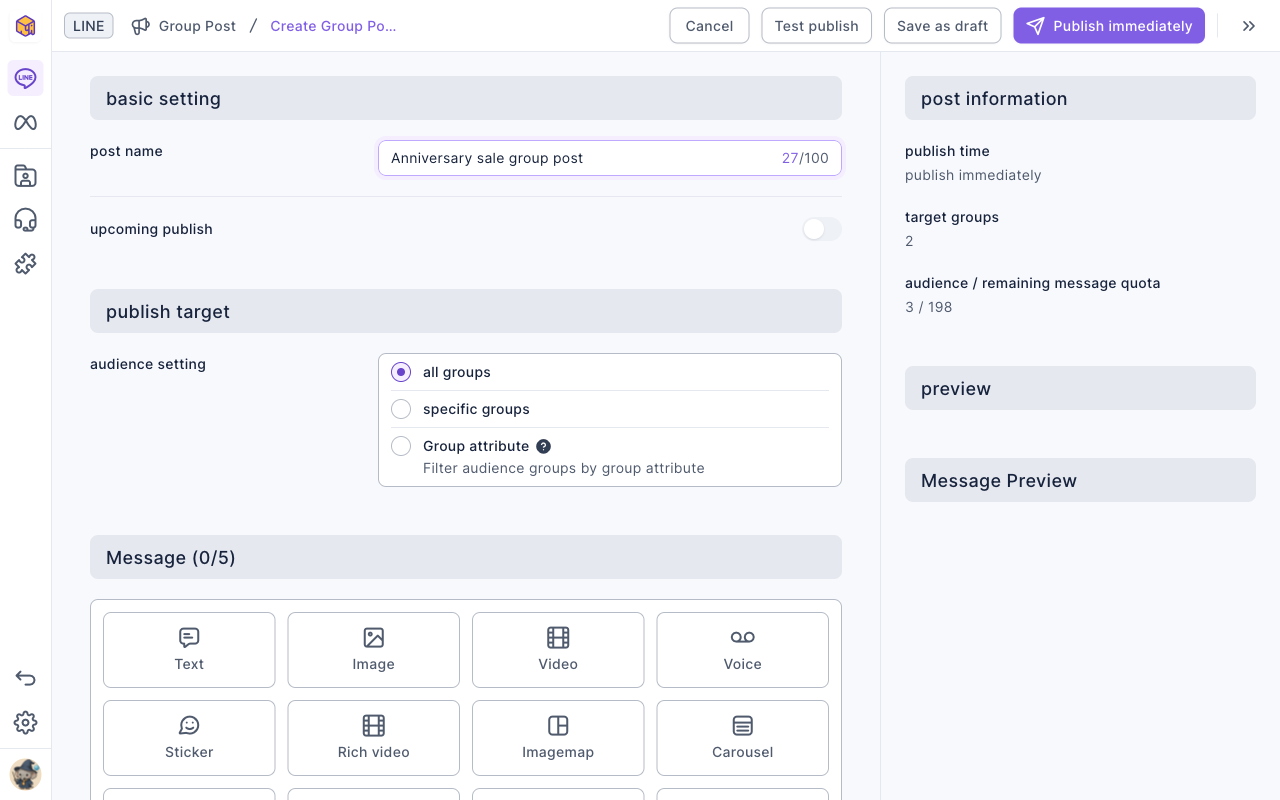Click the back arrow sidebar icon

[26, 679]
